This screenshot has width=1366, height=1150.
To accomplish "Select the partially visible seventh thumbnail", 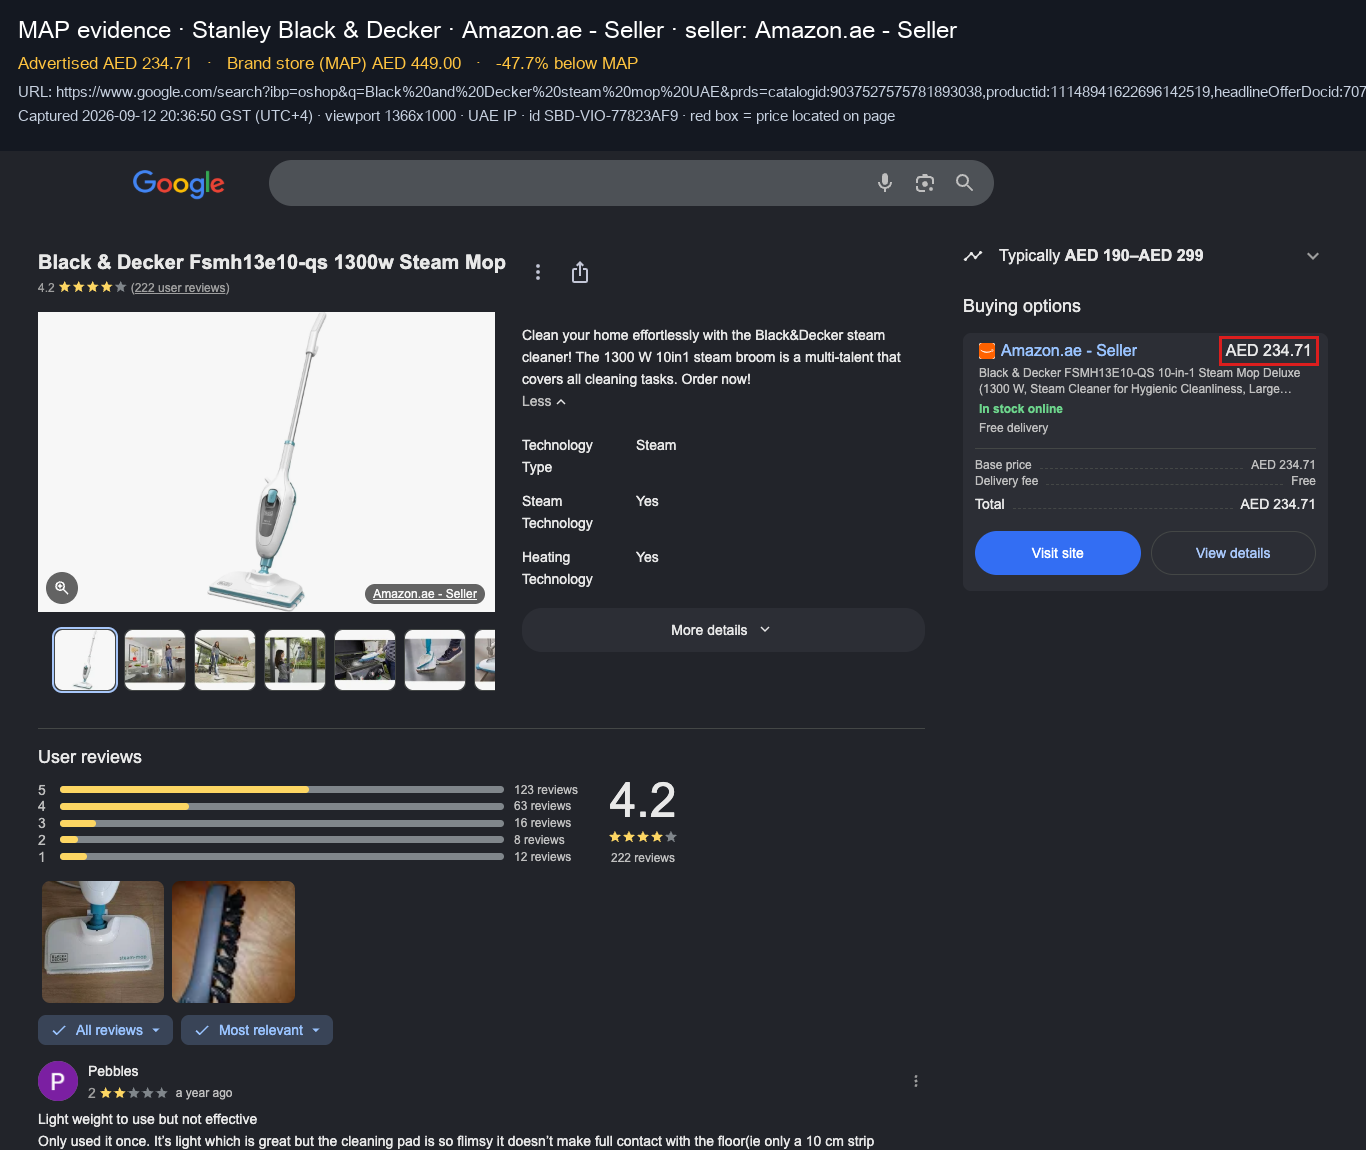I will click(485, 660).
